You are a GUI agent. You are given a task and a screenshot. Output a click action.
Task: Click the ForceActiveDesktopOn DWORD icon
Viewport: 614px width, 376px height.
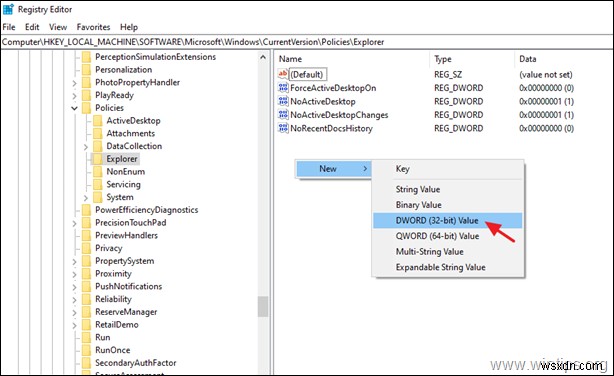pos(283,87)
